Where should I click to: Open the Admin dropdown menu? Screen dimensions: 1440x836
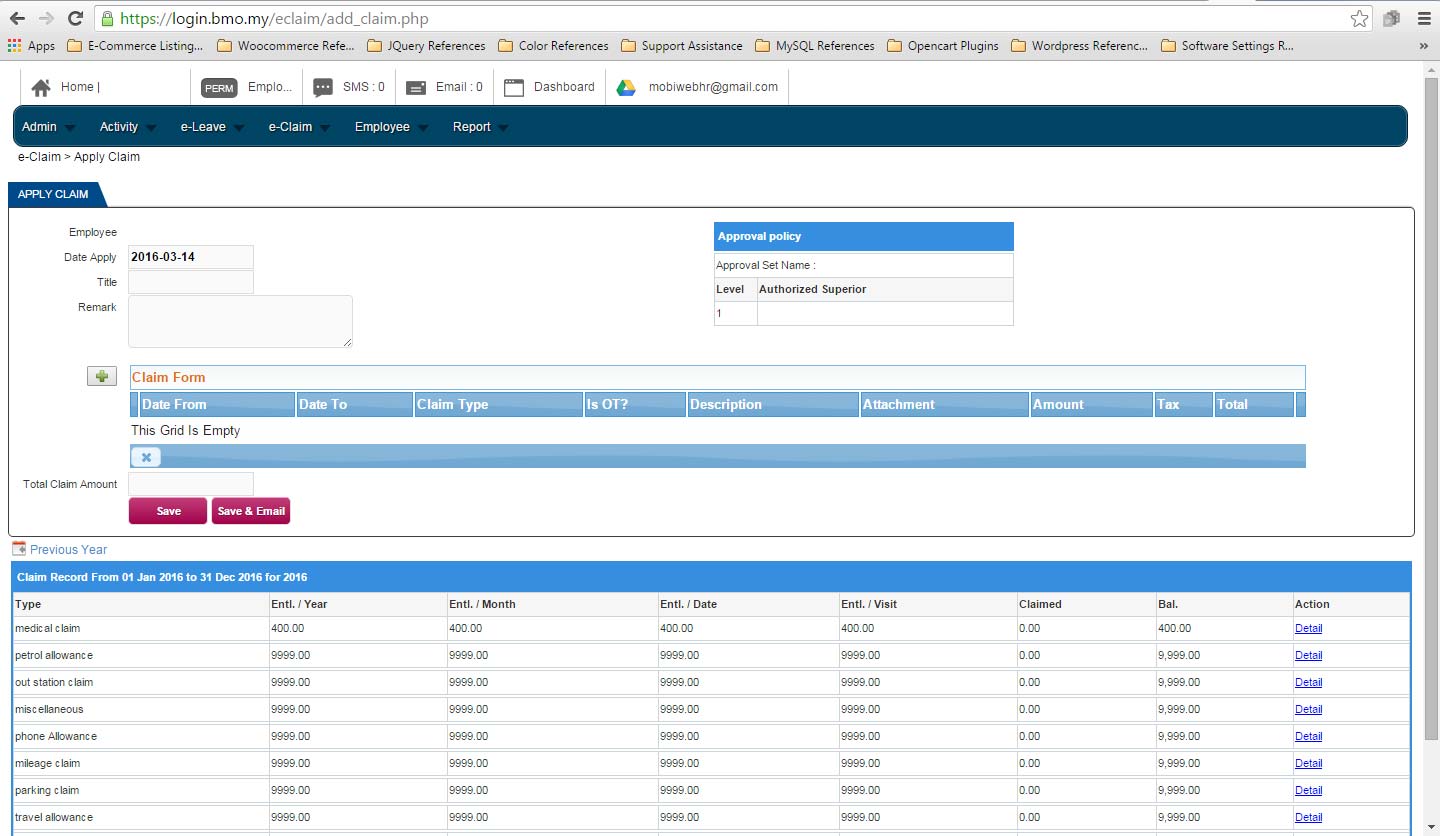[49, 127]
